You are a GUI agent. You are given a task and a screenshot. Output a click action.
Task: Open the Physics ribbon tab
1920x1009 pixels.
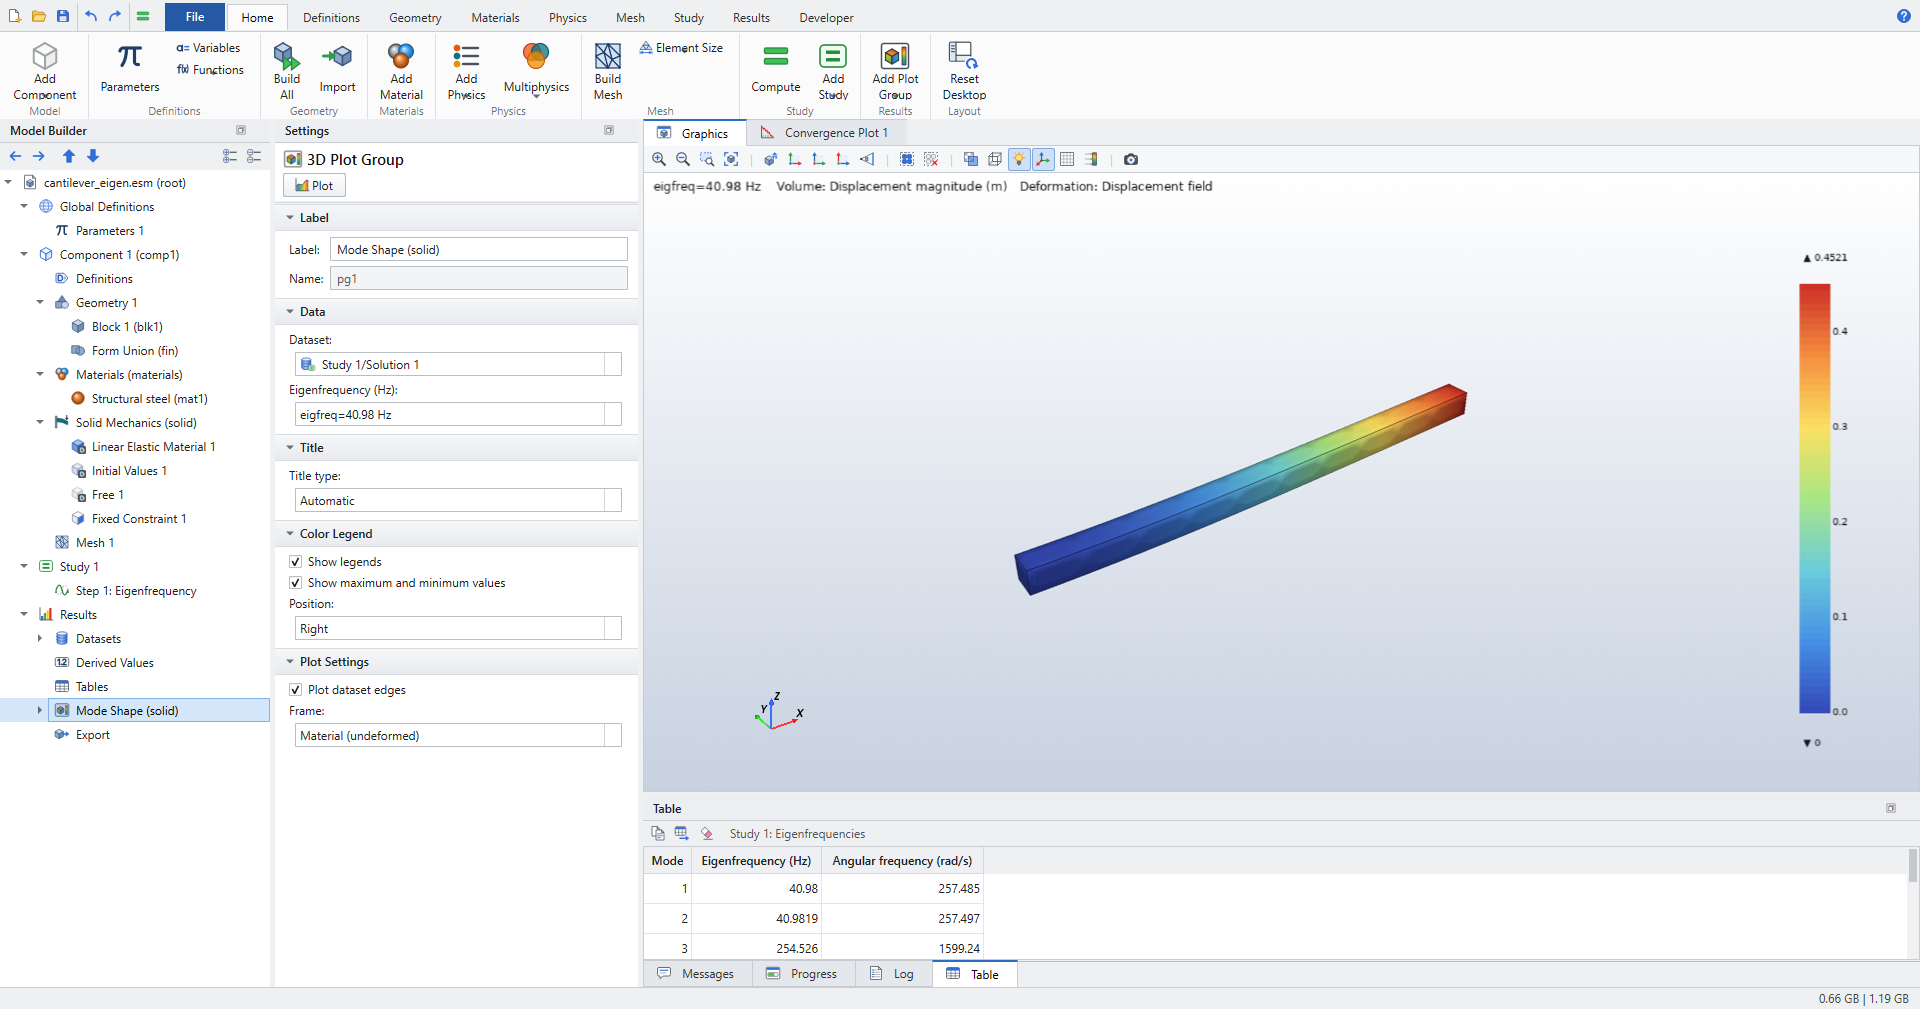pos(567,18)
